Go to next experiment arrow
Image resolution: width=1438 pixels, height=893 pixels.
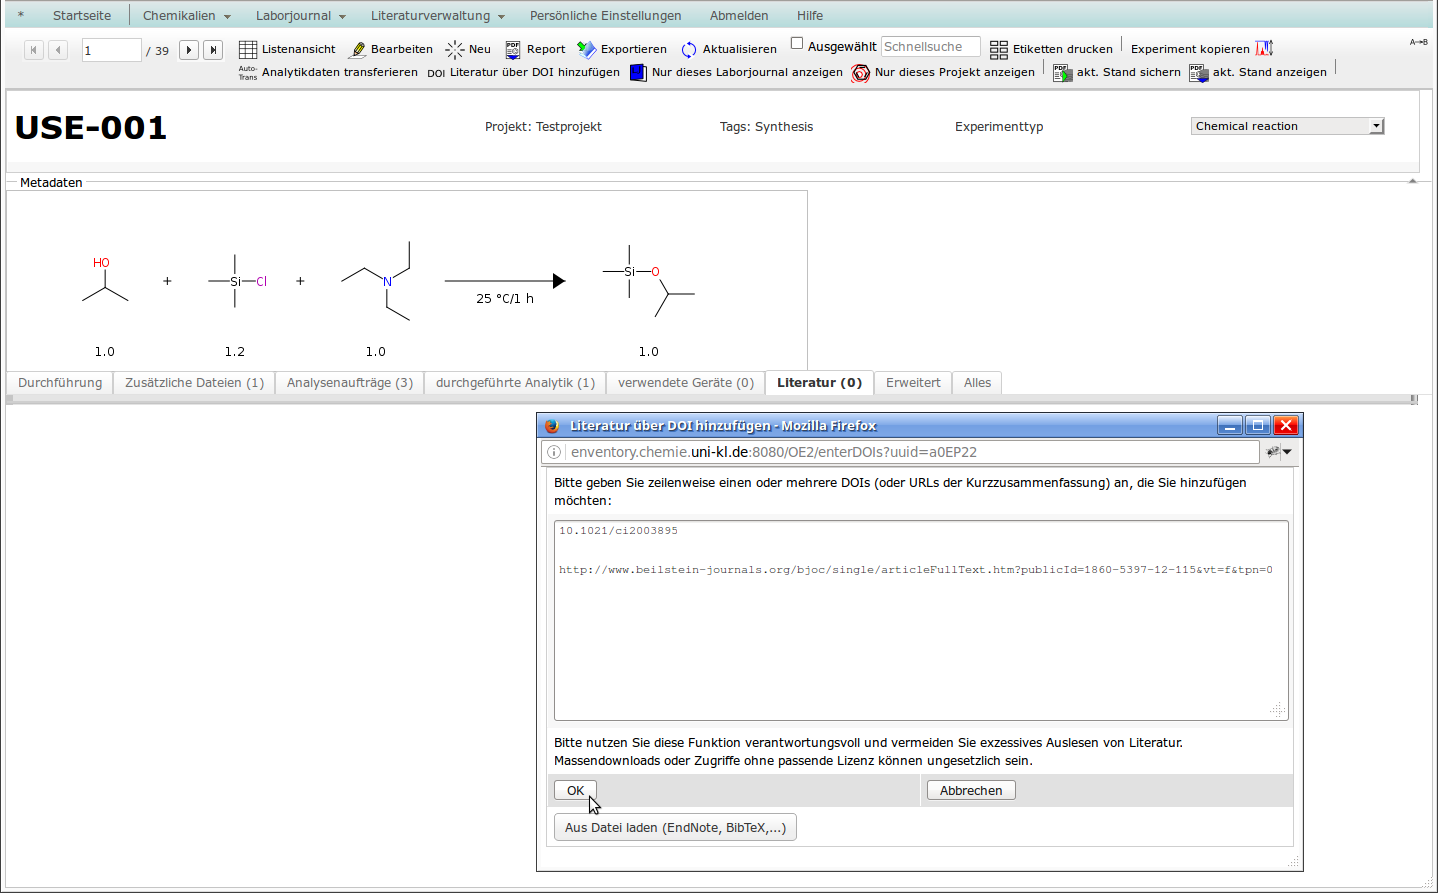pyautogui.click(x=189, y=50)
